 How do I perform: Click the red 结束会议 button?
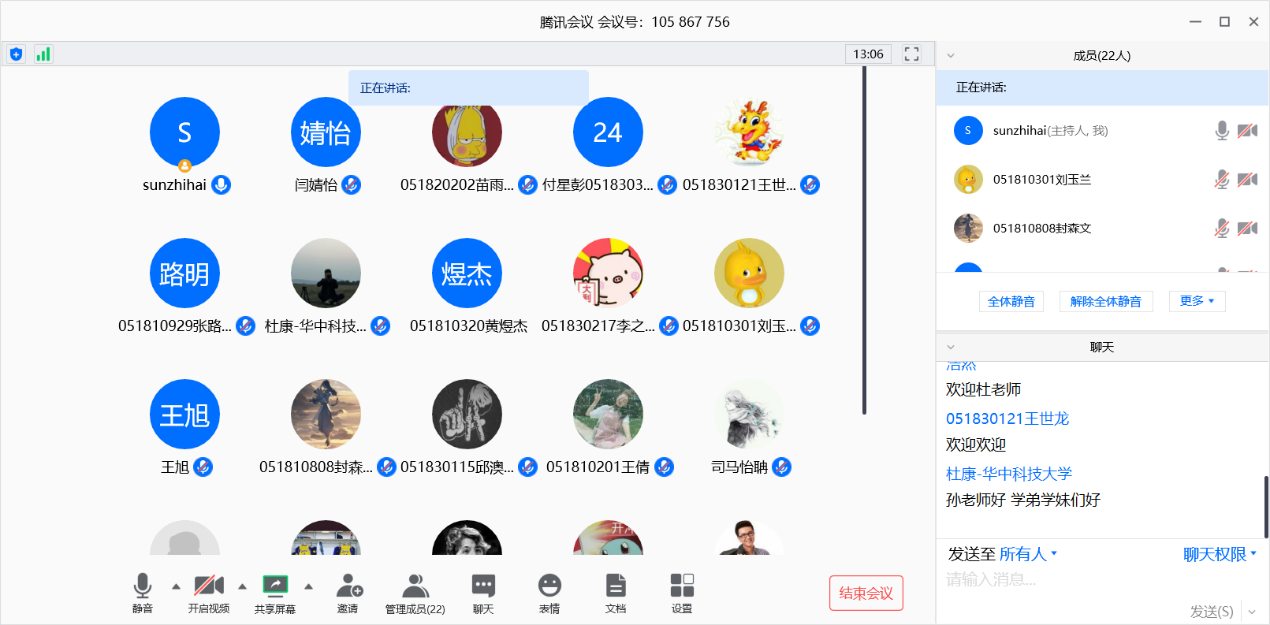coord(866,593)
